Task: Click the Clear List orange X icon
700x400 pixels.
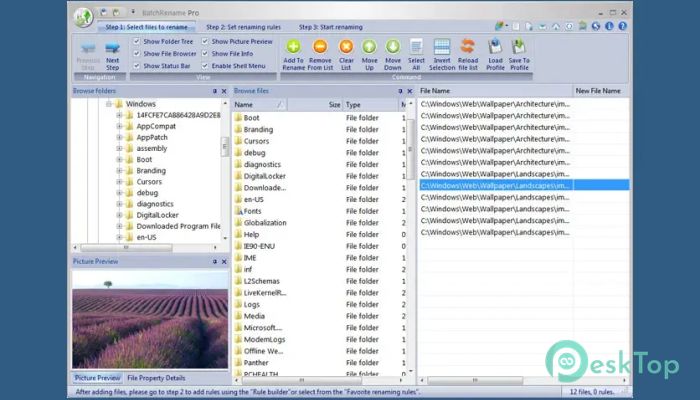Action: tap(346, 47)
